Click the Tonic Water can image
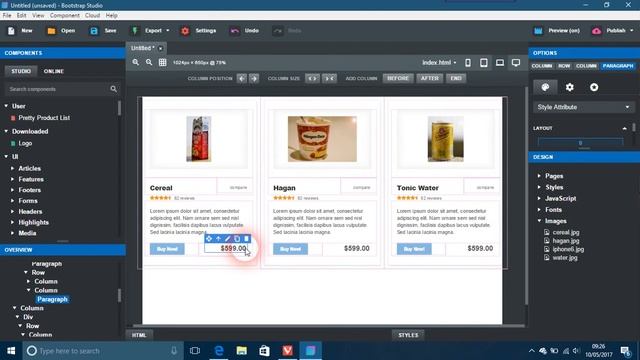 click(445, 139)
